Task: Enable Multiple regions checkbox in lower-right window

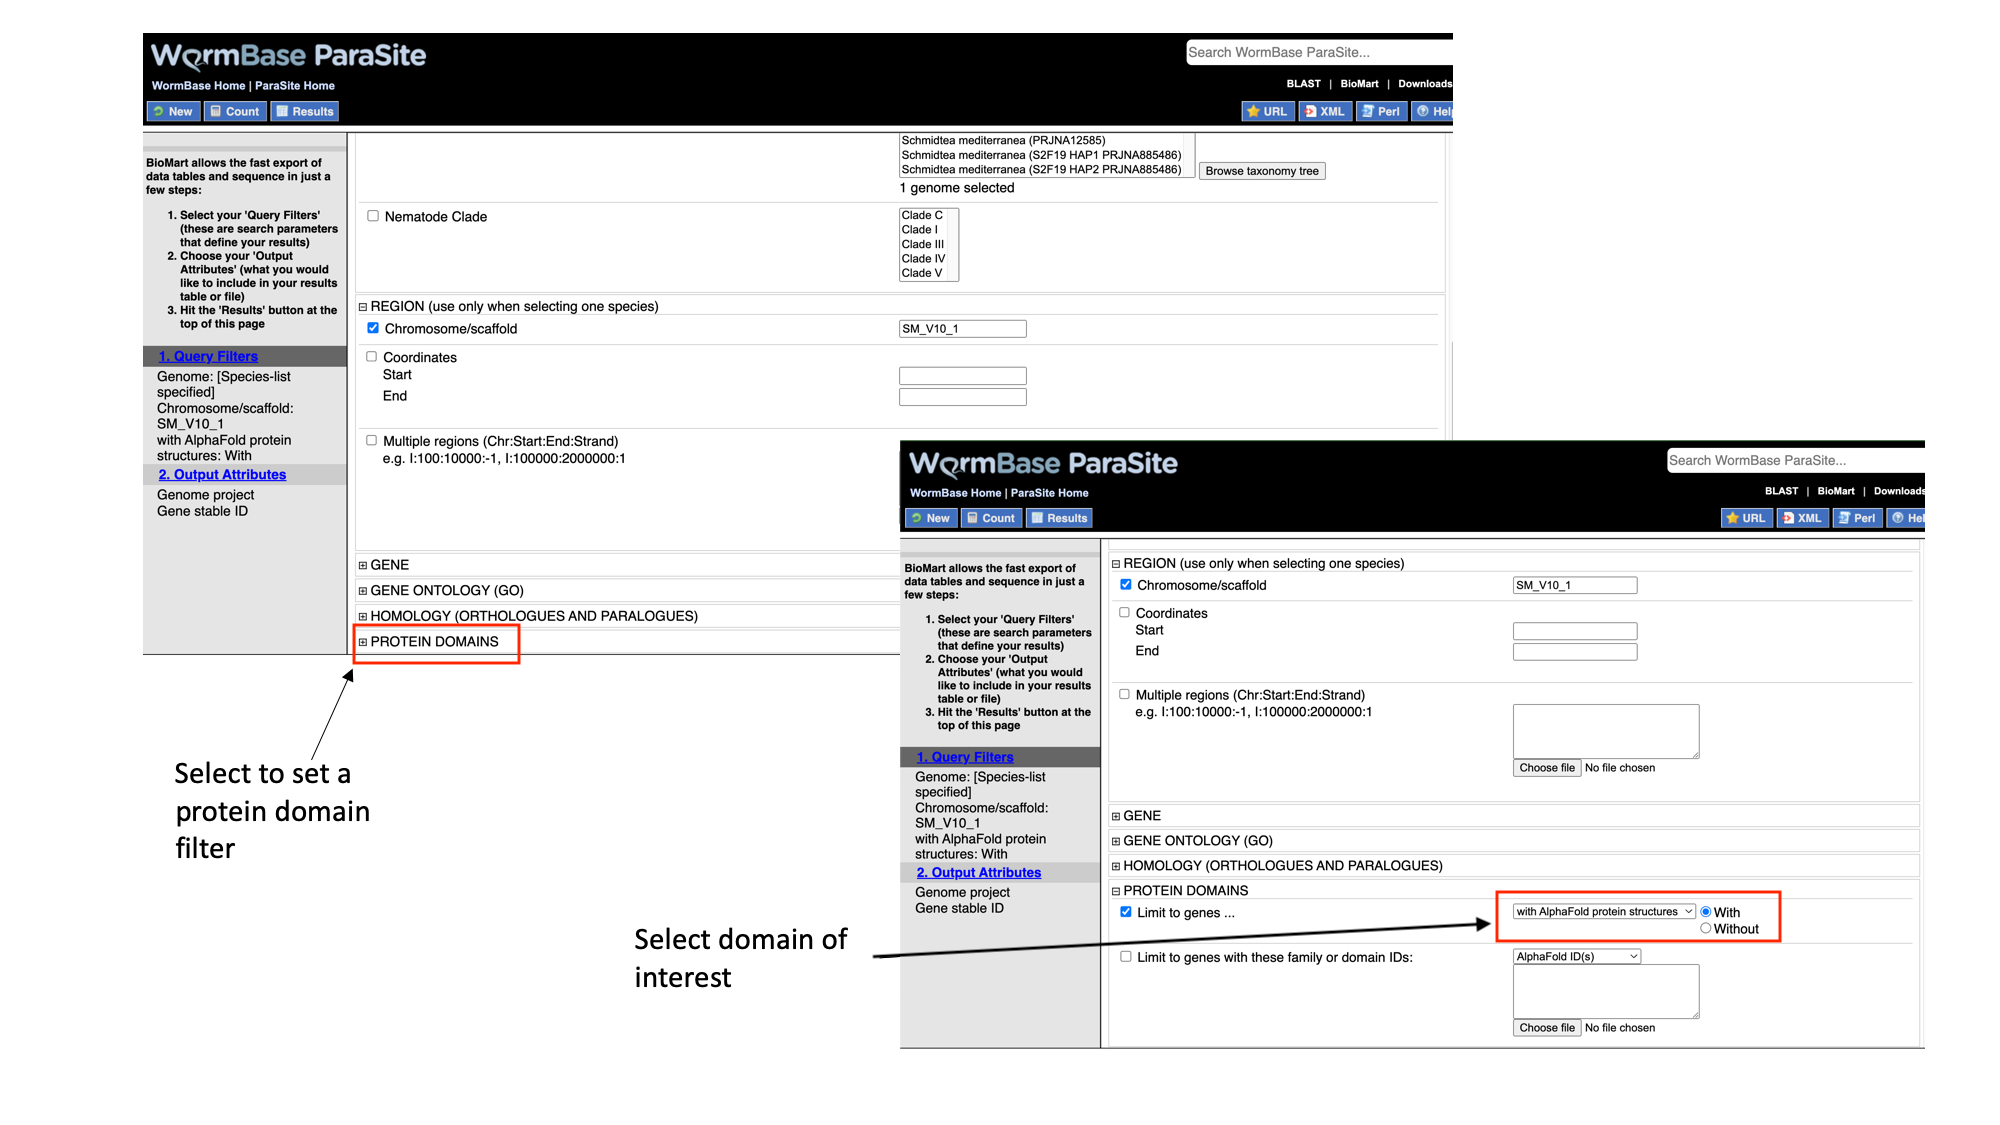Action: (x=1124, y=694)
